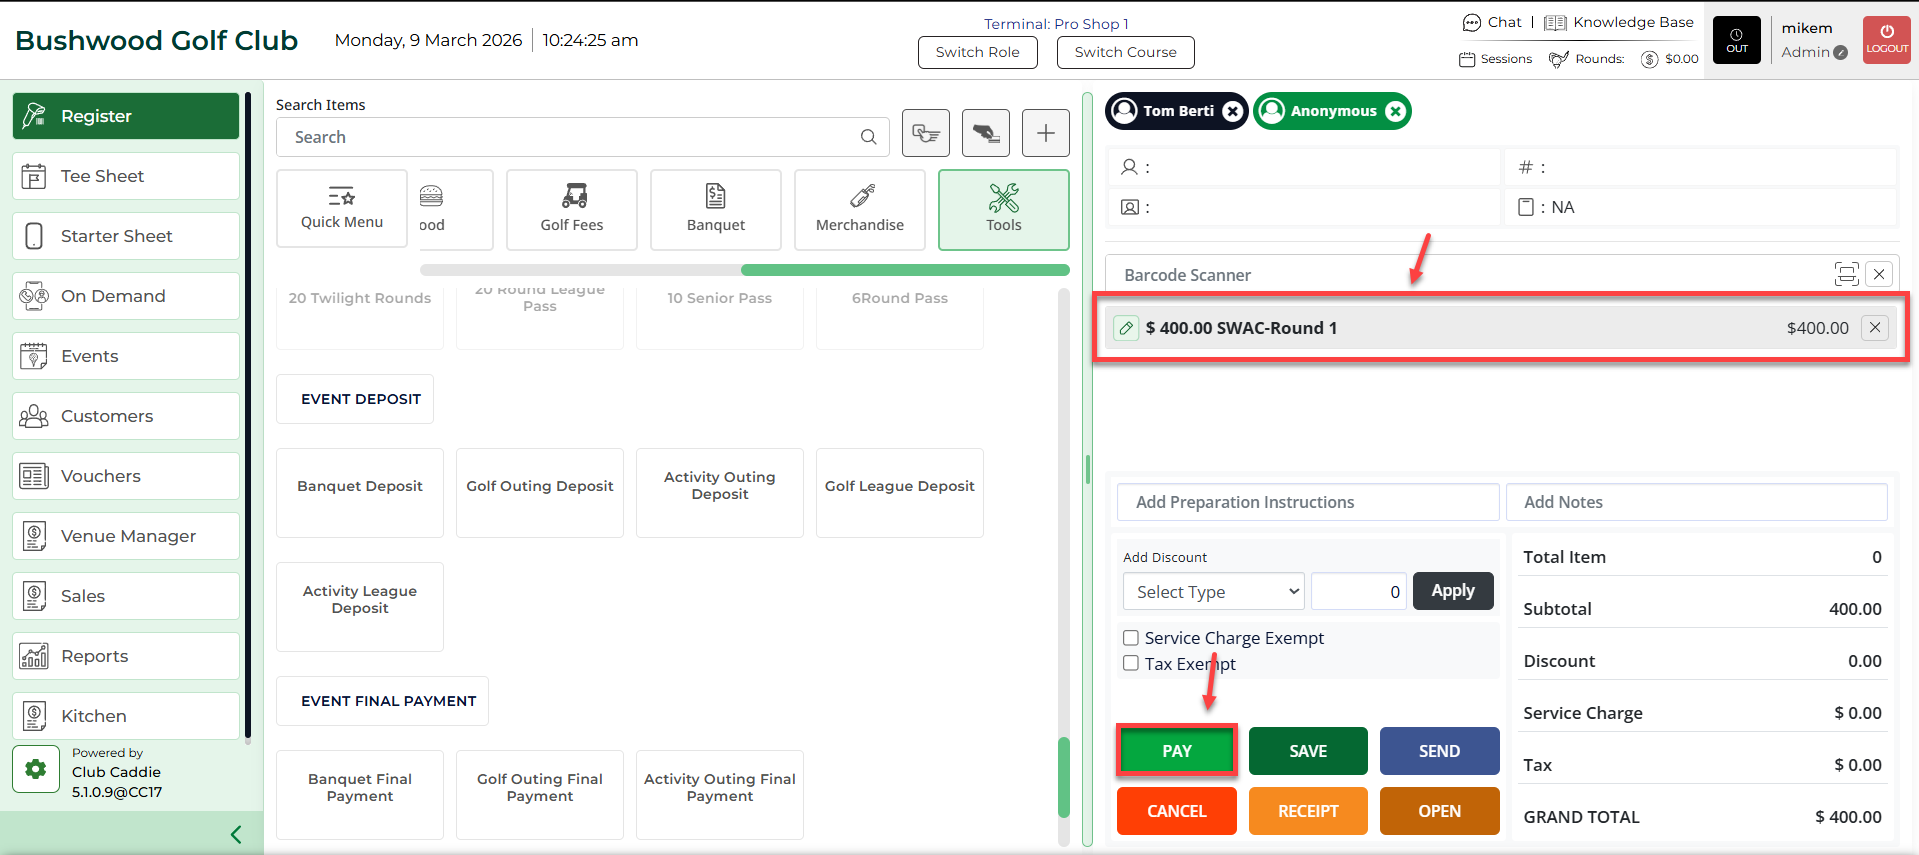
Task: Delete the SWAC-Round 1 line item
Action: pos(1875,328)
